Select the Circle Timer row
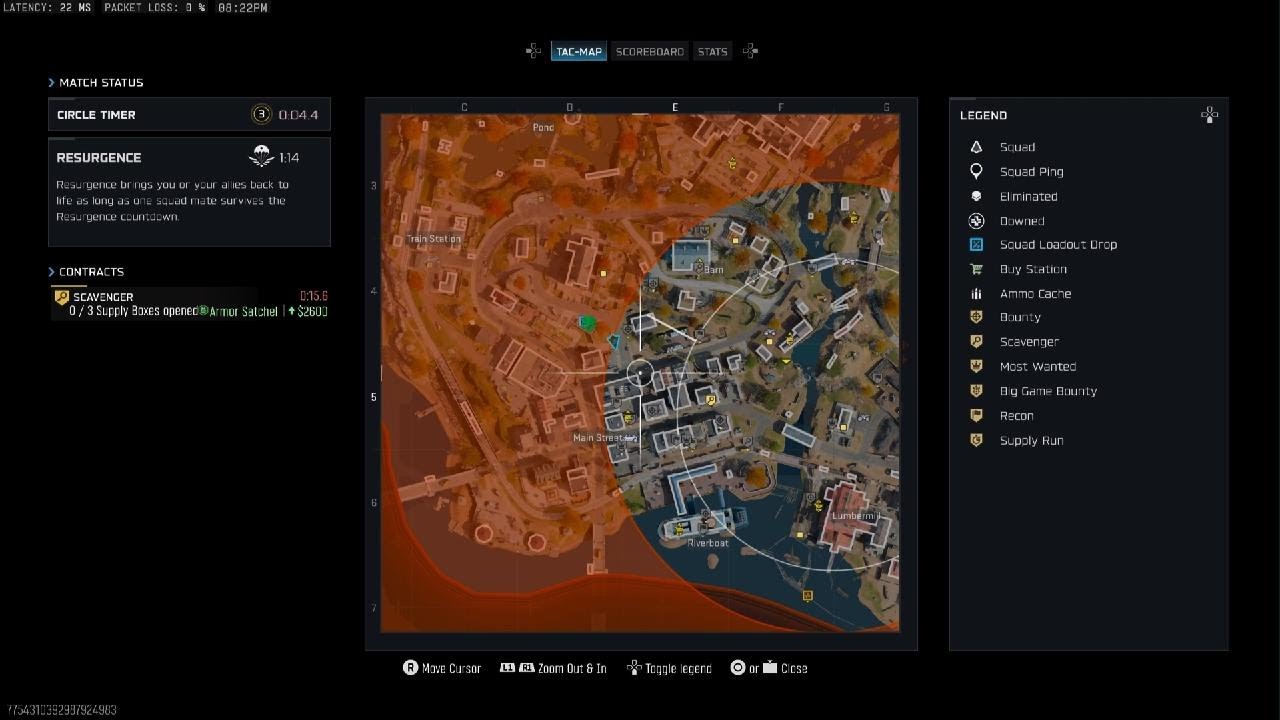Screen dimensions: 1280x720 pyautogui.click(x=189, y=114)
